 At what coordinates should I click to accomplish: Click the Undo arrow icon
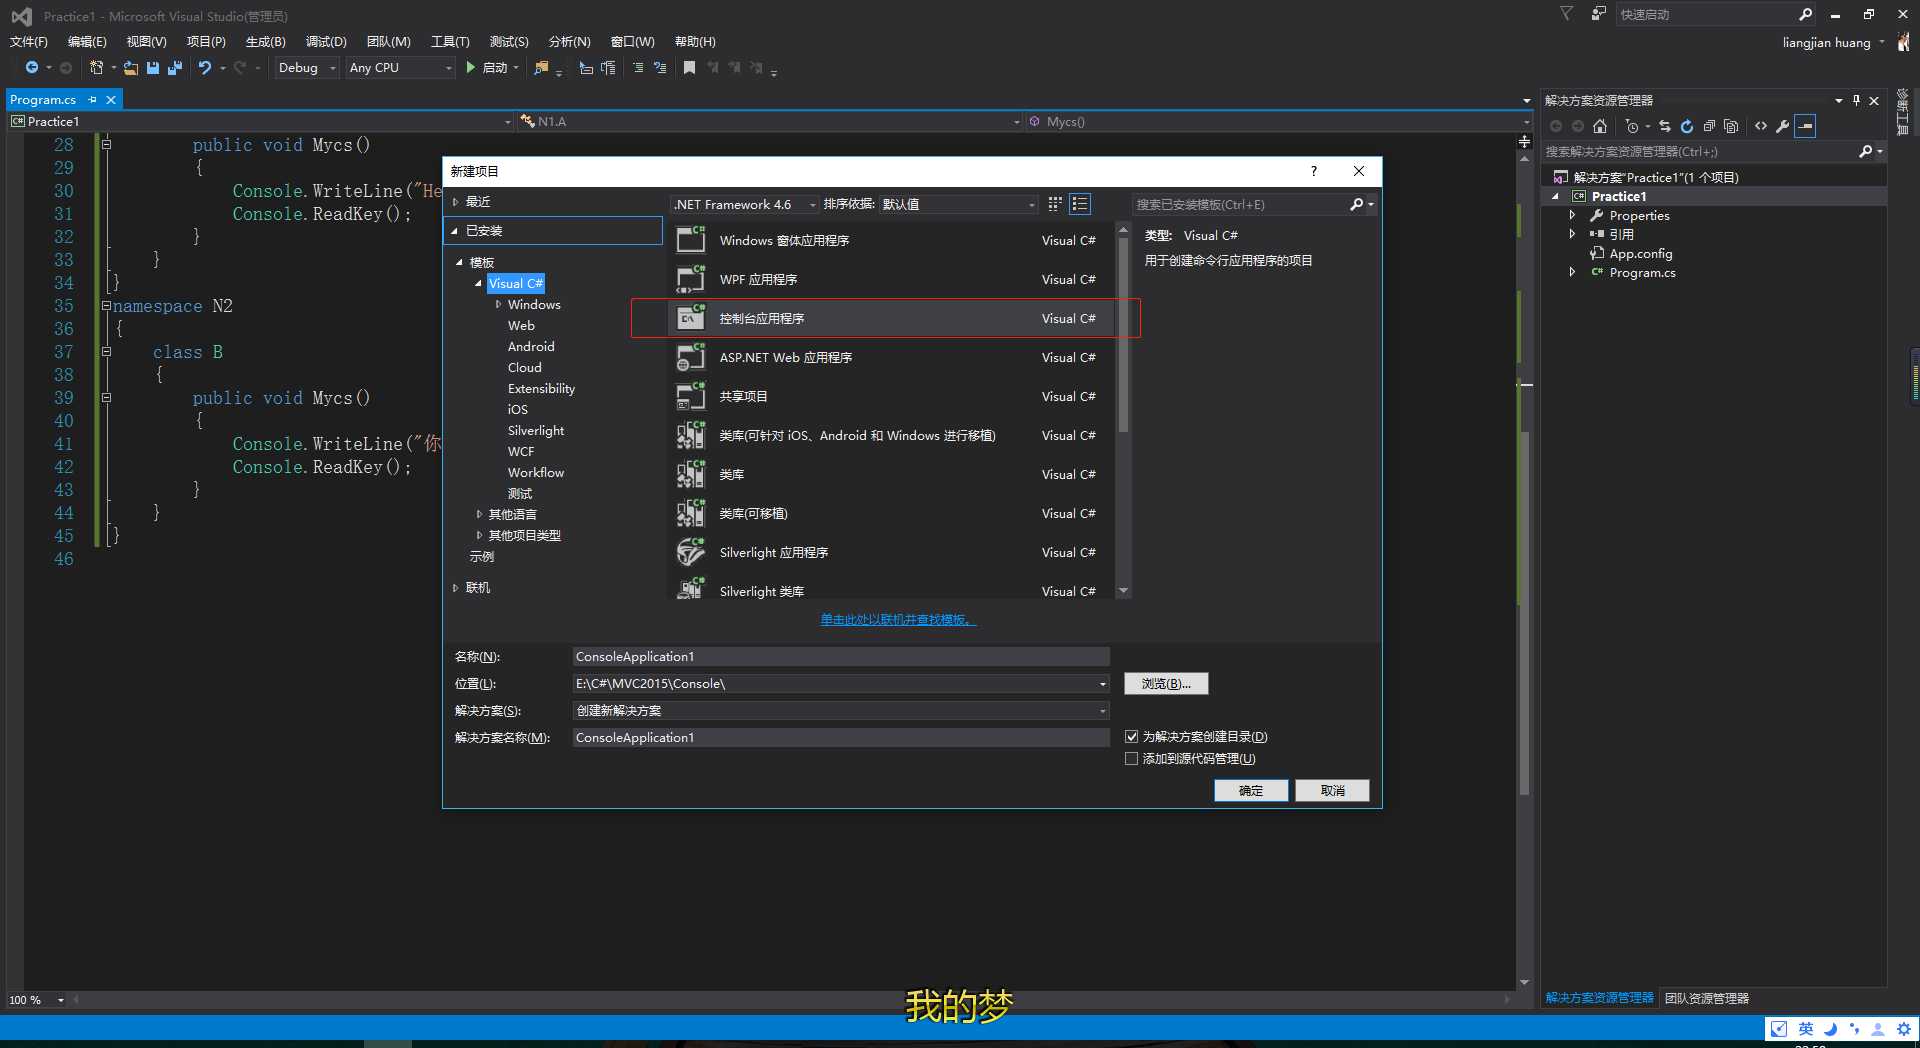pos(204,67)
